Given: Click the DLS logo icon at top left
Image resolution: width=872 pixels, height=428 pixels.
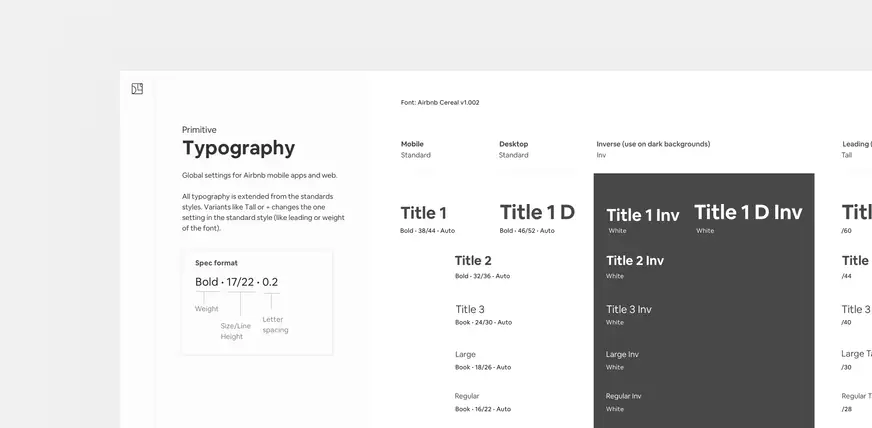Looking at the screenshot, I should (137, 89).
